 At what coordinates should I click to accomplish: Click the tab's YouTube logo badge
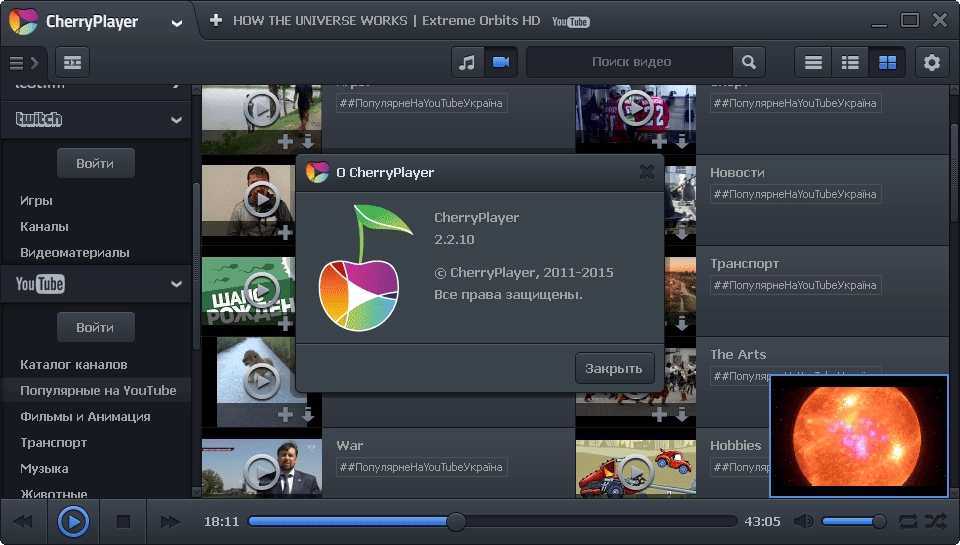coord(570,22)
